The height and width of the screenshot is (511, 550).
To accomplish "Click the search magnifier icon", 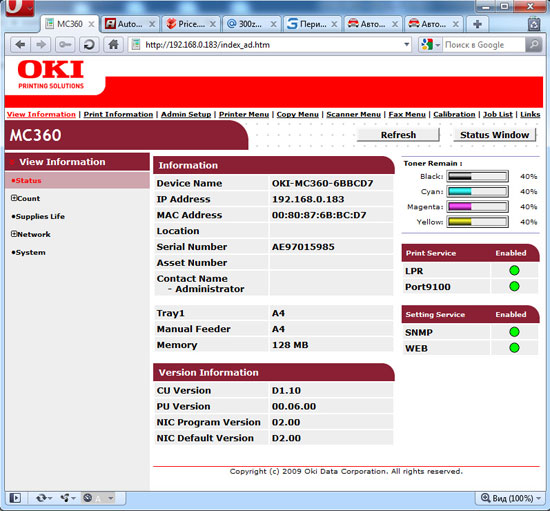I will (x=534, y=45).
